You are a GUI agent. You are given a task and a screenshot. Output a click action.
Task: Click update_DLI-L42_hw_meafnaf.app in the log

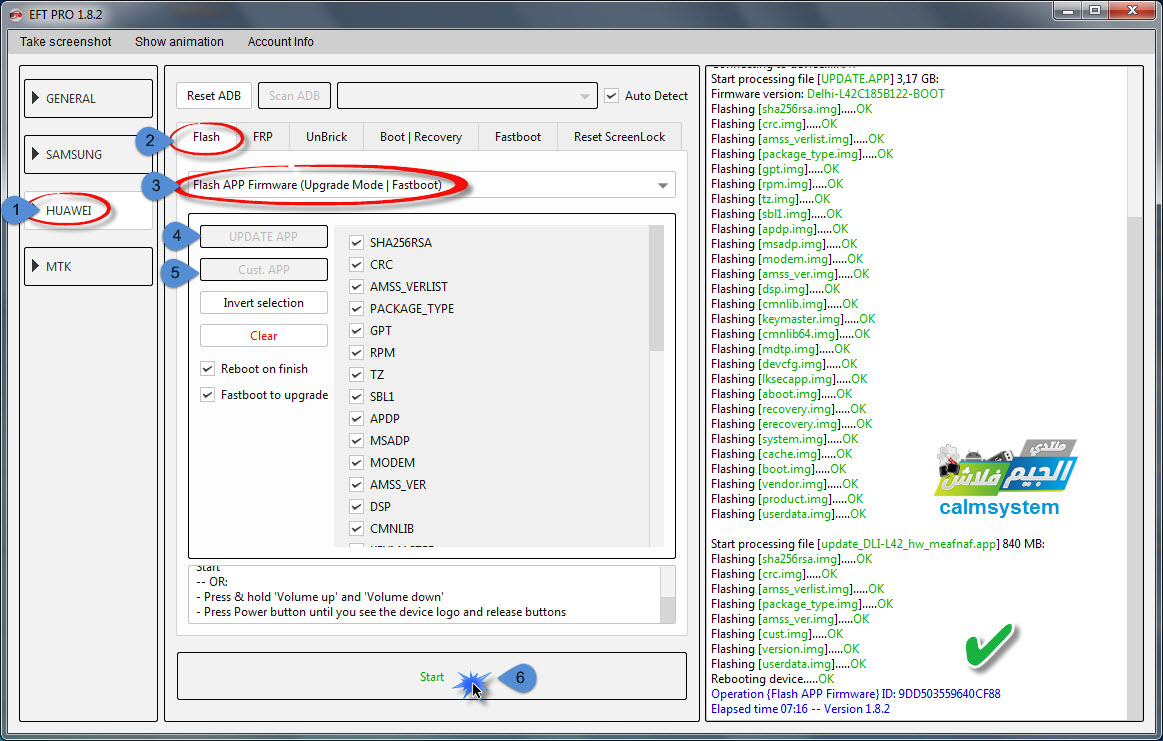click(909, 544)
